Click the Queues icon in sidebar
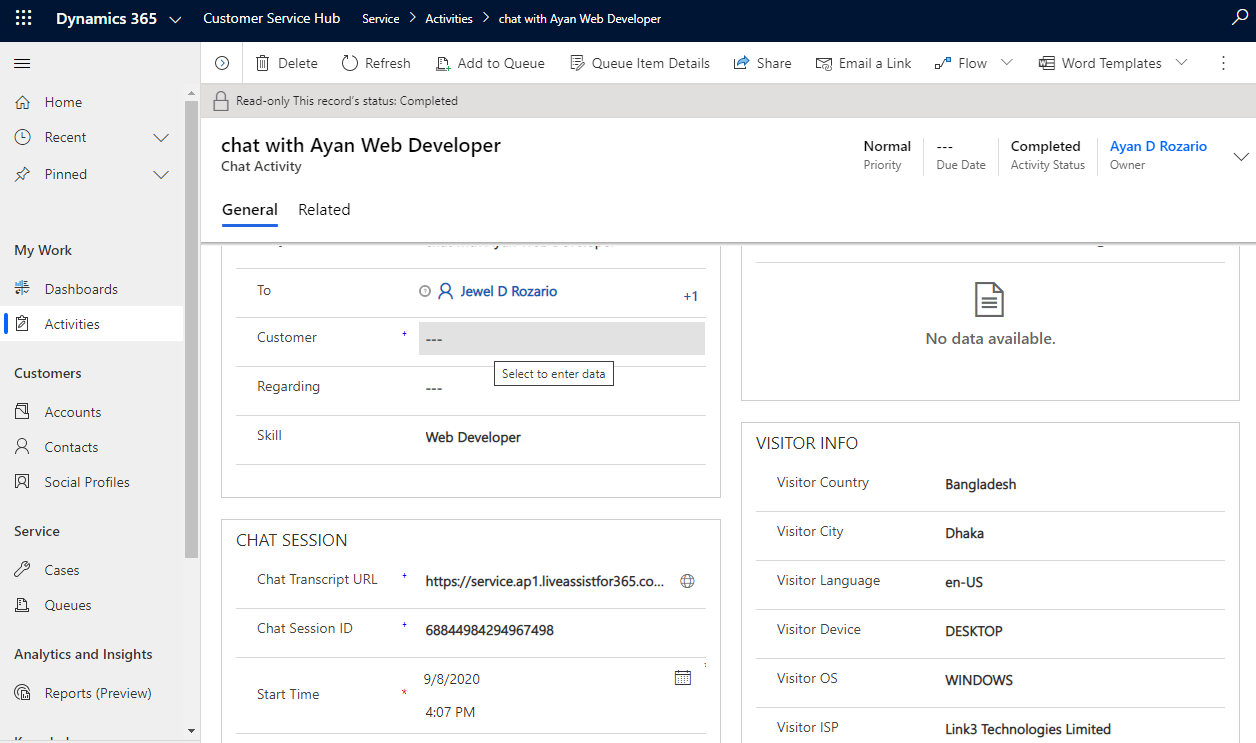Screen dimensions: 1256x743 [23, 605]
